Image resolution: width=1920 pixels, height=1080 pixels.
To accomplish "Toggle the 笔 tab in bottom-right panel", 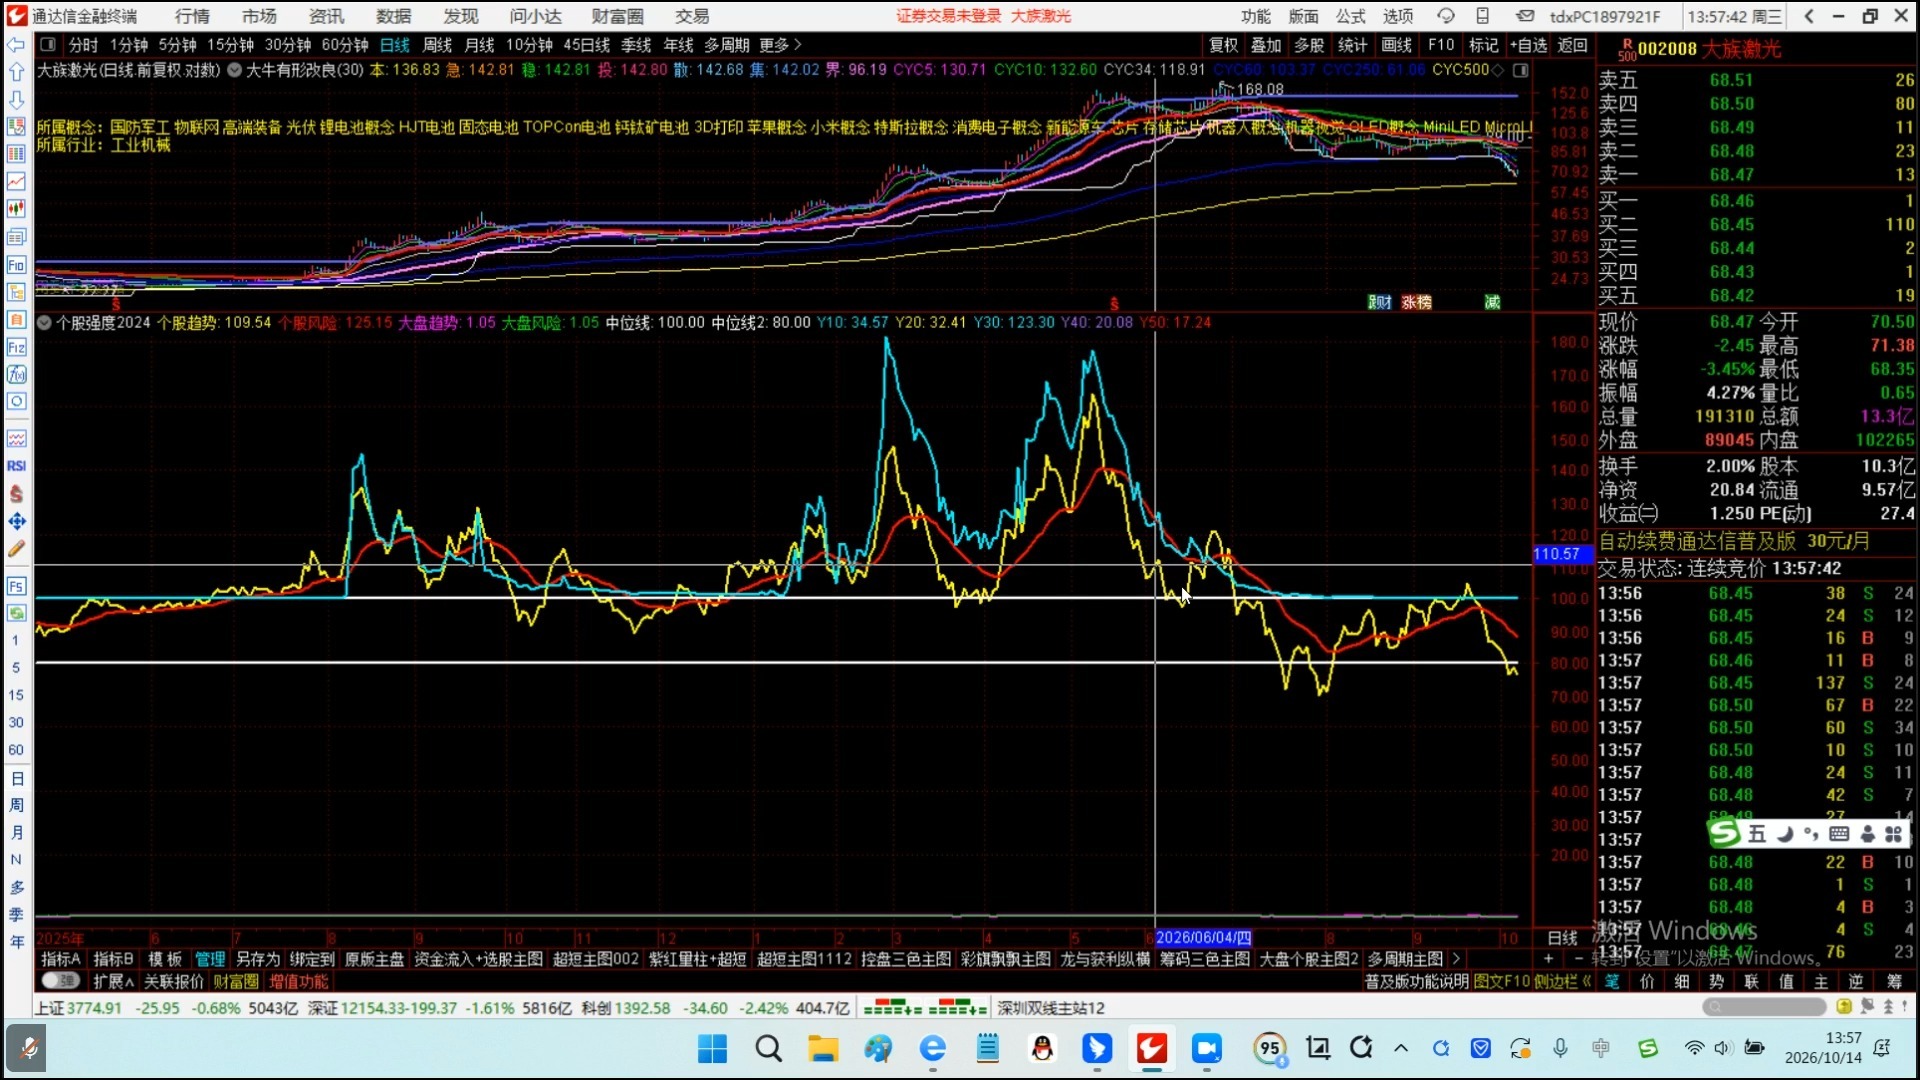I will pyautogui.click(x=1612, y=981).
